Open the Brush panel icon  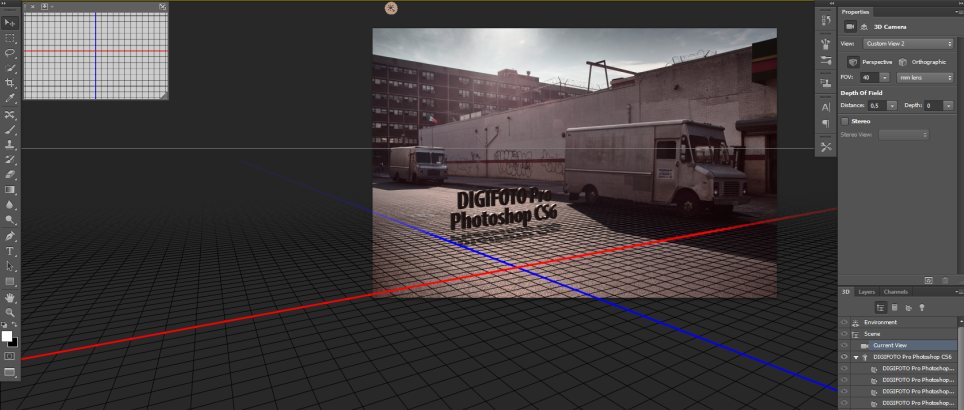(x=826, y=61)
